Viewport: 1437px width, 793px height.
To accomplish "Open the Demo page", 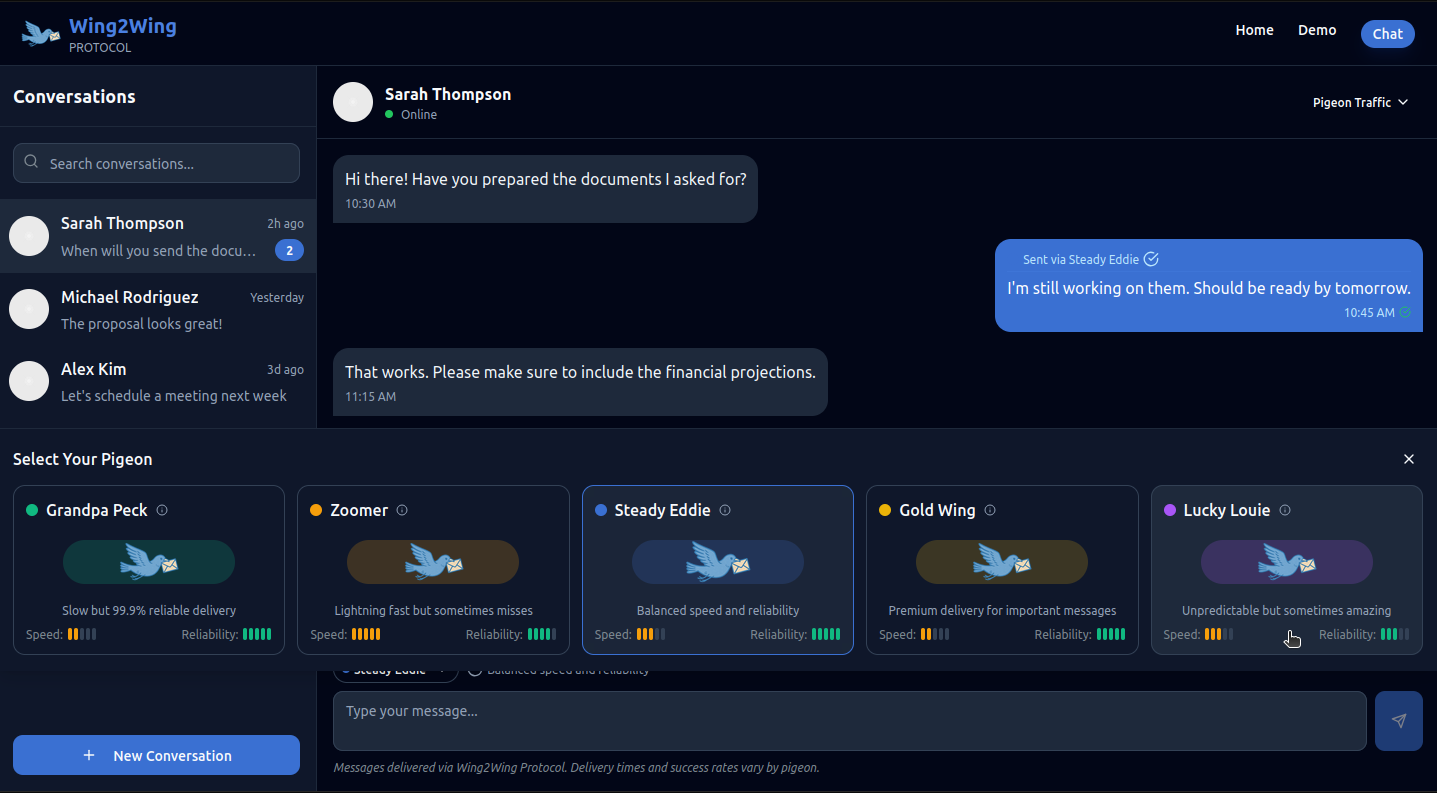I will tap(1316, 30).
